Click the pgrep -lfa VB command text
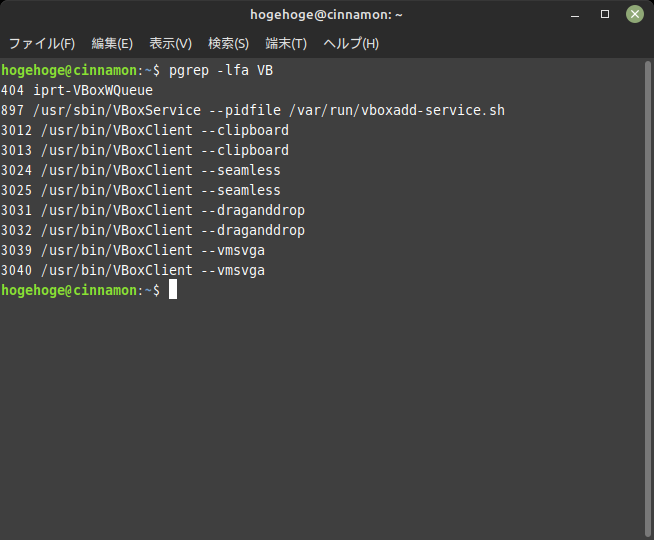 221,70
